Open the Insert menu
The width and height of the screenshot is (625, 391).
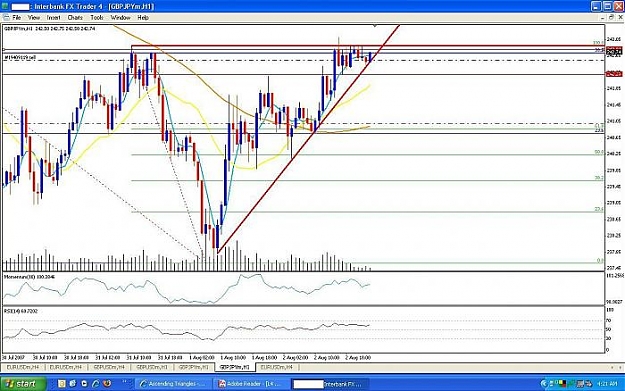[x=53, y=18]
